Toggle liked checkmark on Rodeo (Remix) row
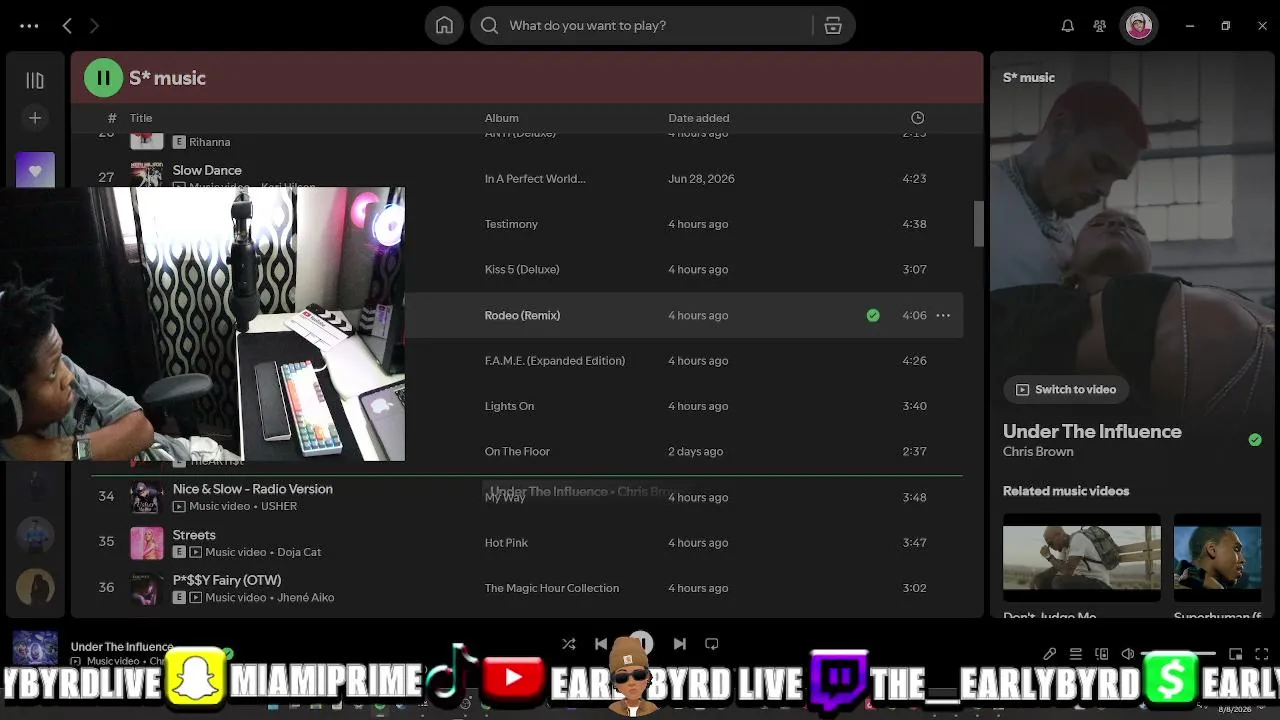 (x=873, y=315)
